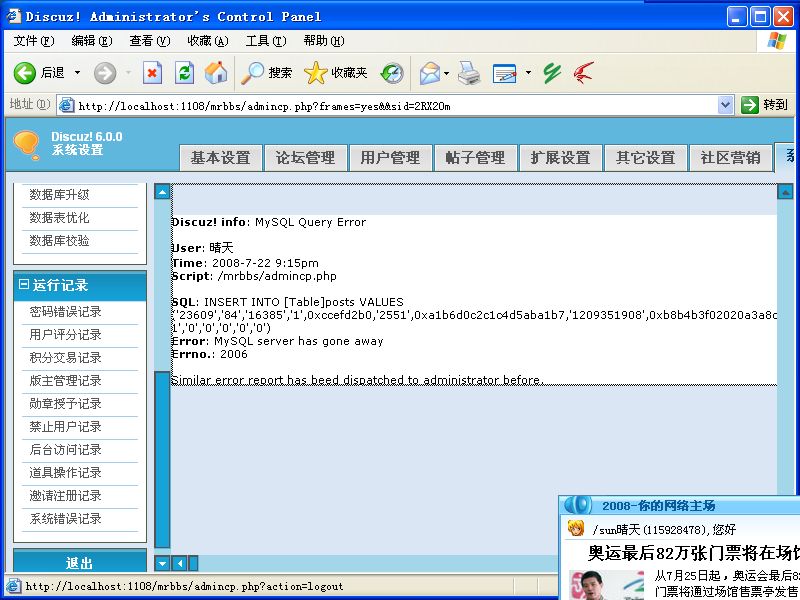Open the 道具操作记录 link
Image resolution: width=800 pixels, height=600 pixels.
(x=65, y=472)
